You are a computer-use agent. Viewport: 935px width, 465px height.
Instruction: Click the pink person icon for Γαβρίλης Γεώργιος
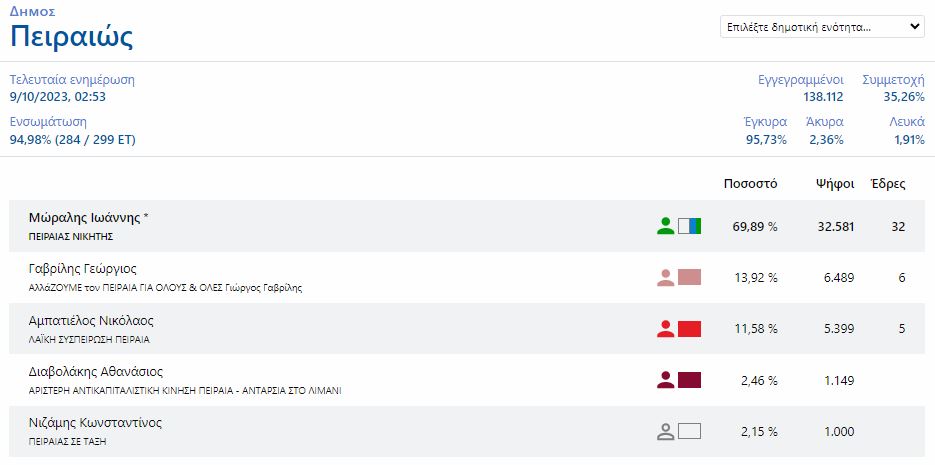(x=666, y=277)
